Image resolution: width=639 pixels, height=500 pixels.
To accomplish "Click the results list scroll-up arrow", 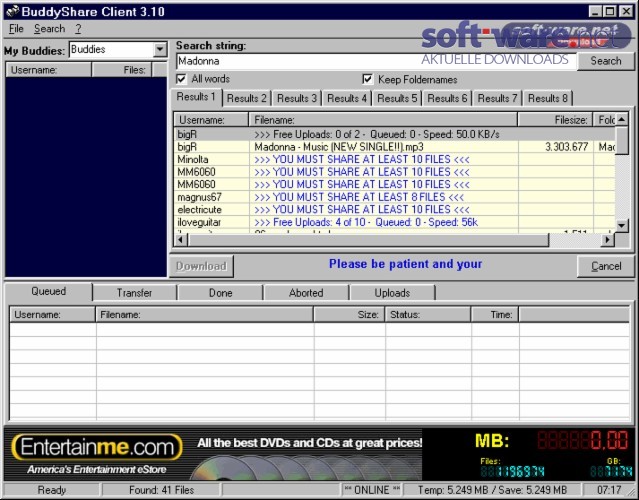I will pyautogui.click(x=621, y=119).
